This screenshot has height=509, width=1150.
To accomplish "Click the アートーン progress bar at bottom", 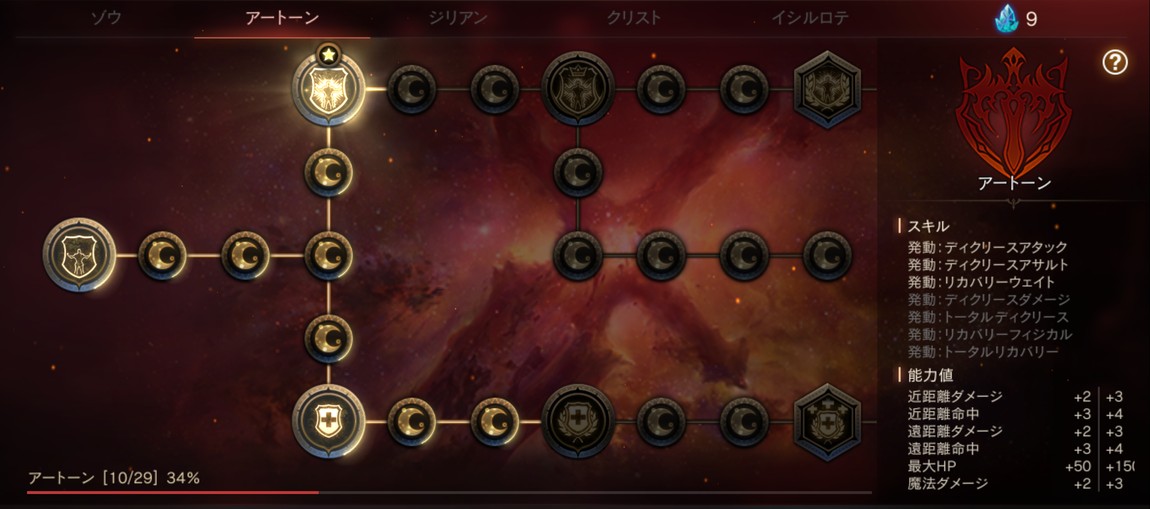I will [449, 492].
